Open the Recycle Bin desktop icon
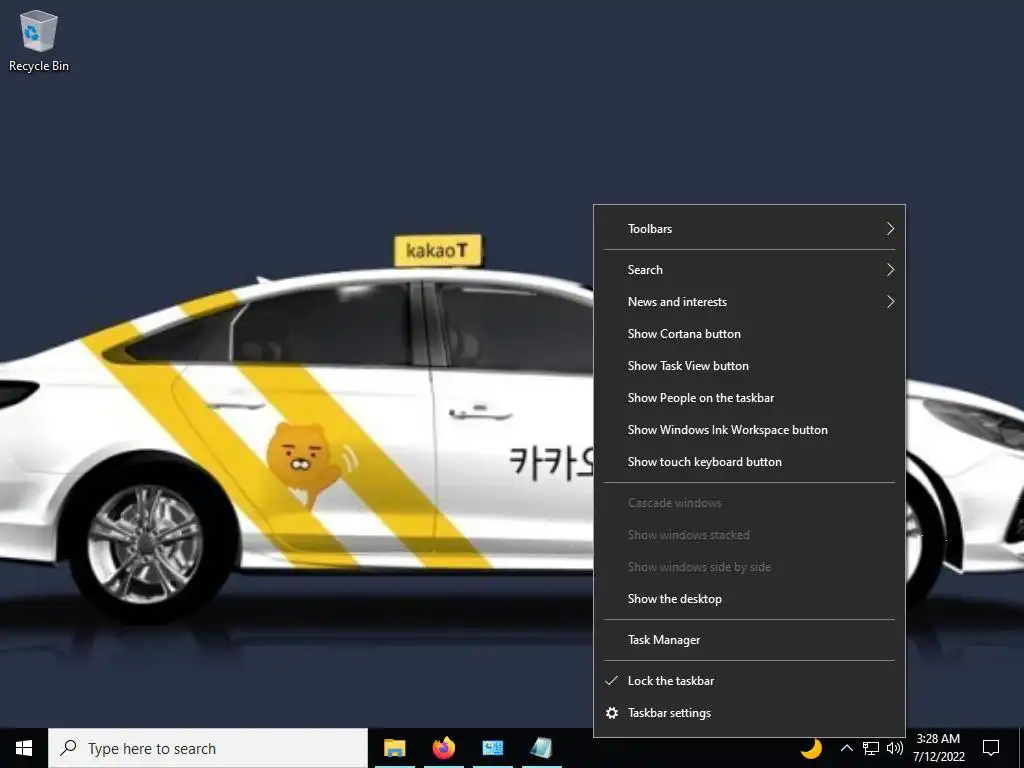This screenshot has width=1024, height=768. [39, 40]
